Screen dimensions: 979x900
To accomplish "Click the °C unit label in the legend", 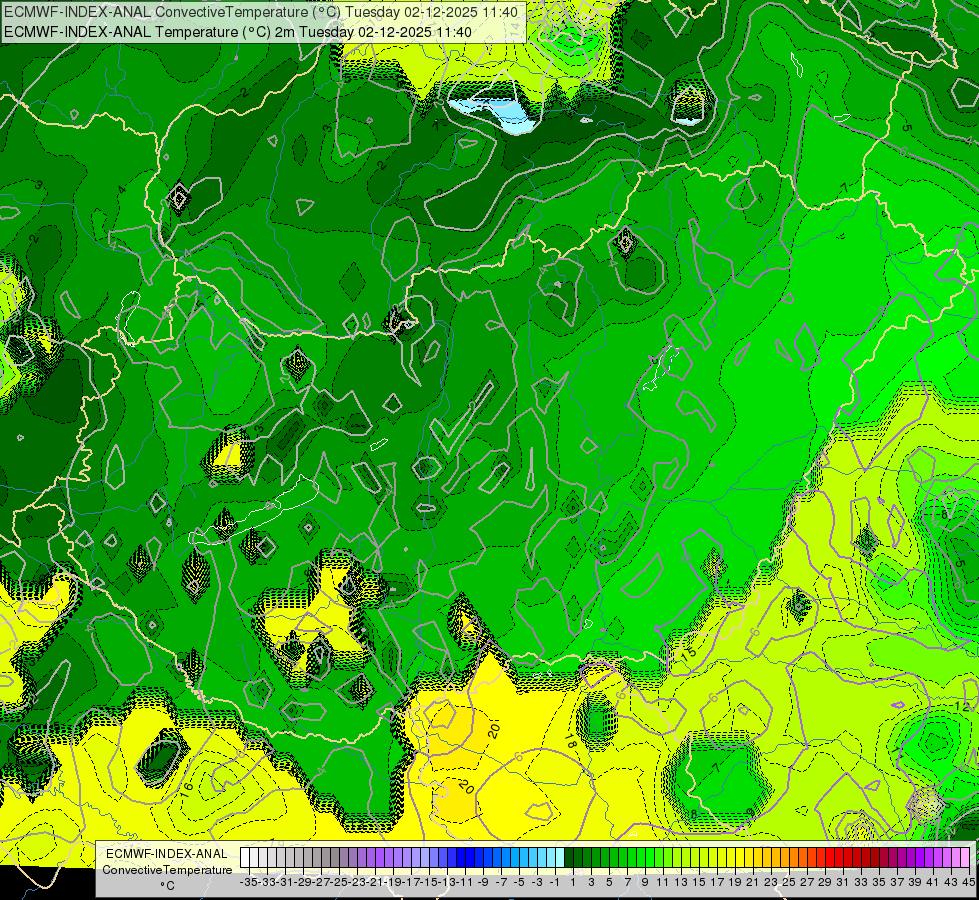I will pos(167,885).
